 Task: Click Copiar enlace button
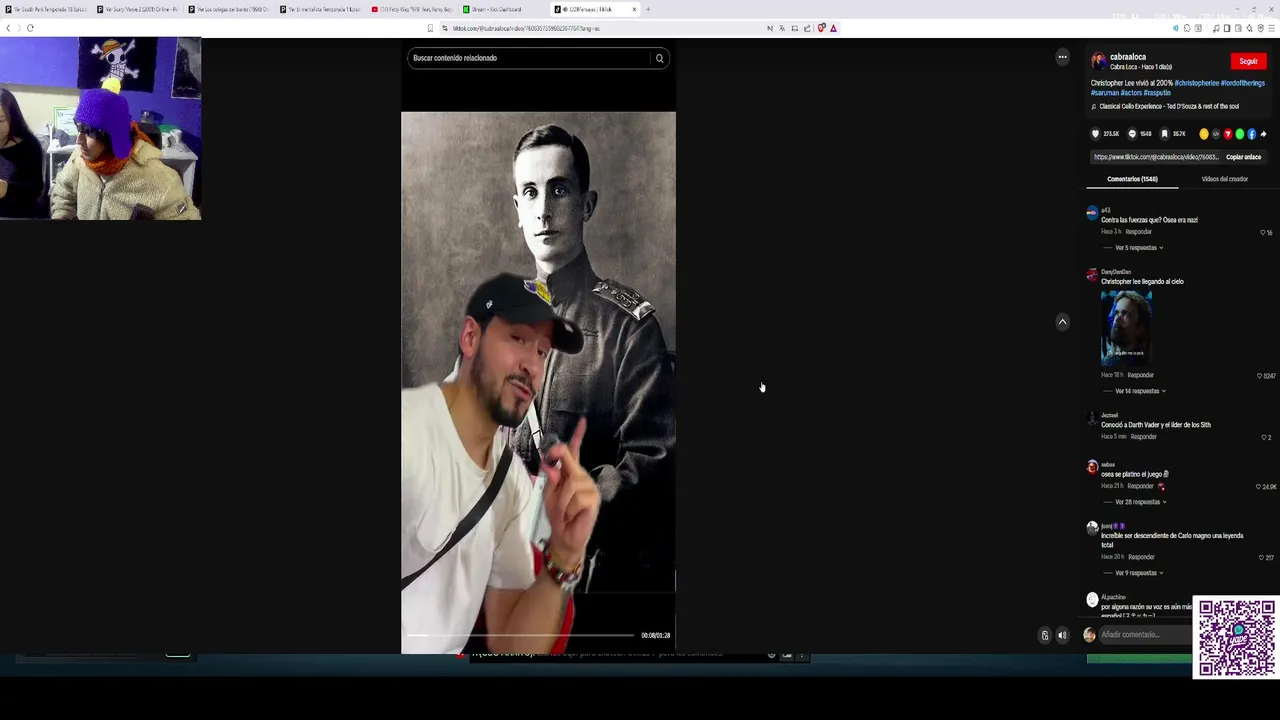1243,157
